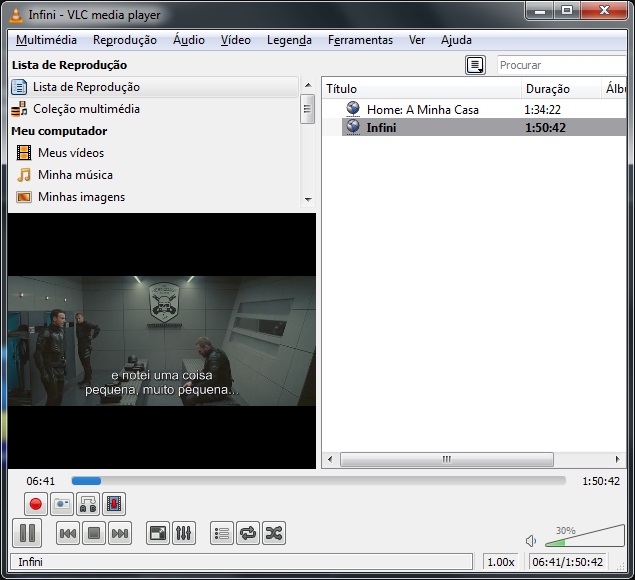Open the Multimédia menu
The width and height of the screenshot is (635, 580).
[46, 40]
